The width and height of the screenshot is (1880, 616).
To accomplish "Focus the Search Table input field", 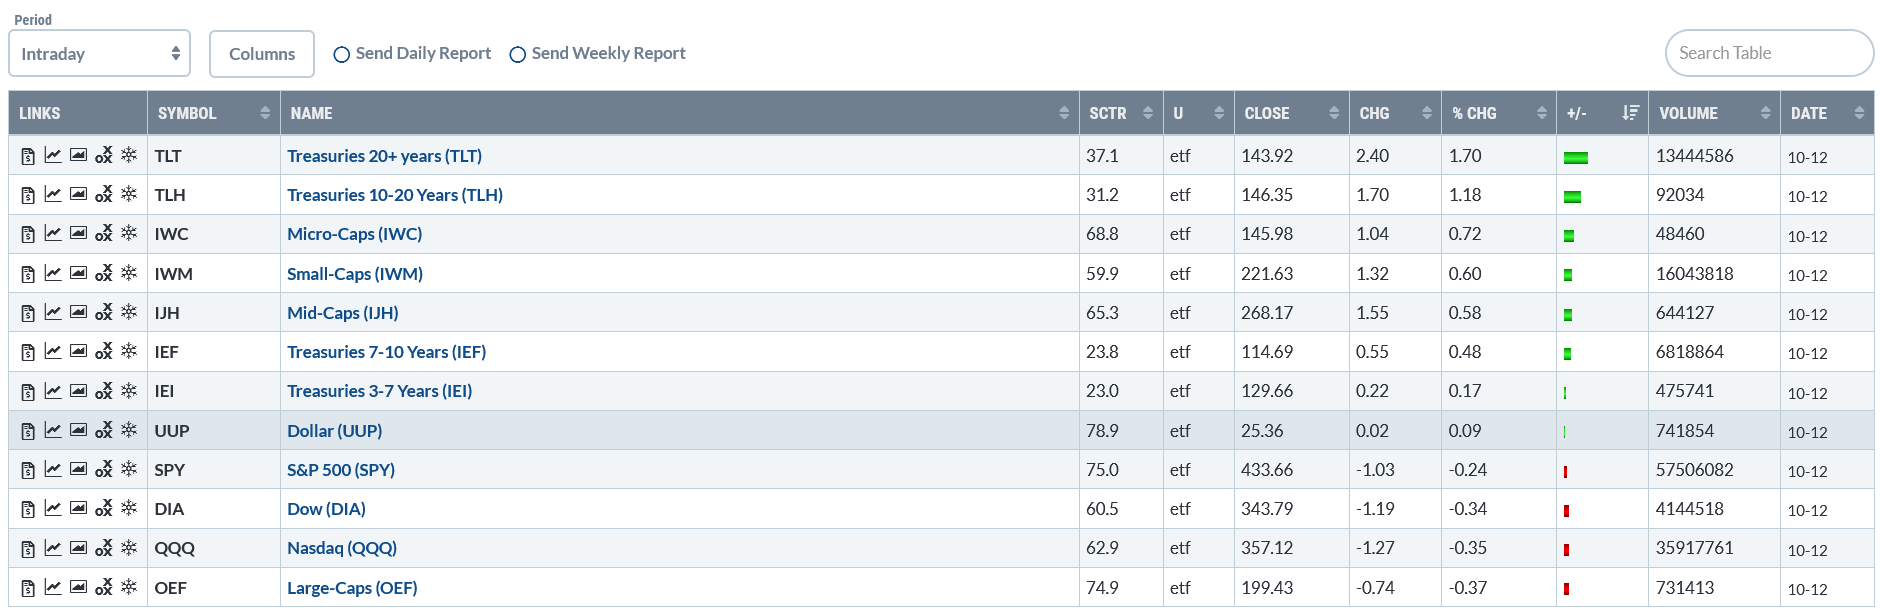I will pos(1768,53).
